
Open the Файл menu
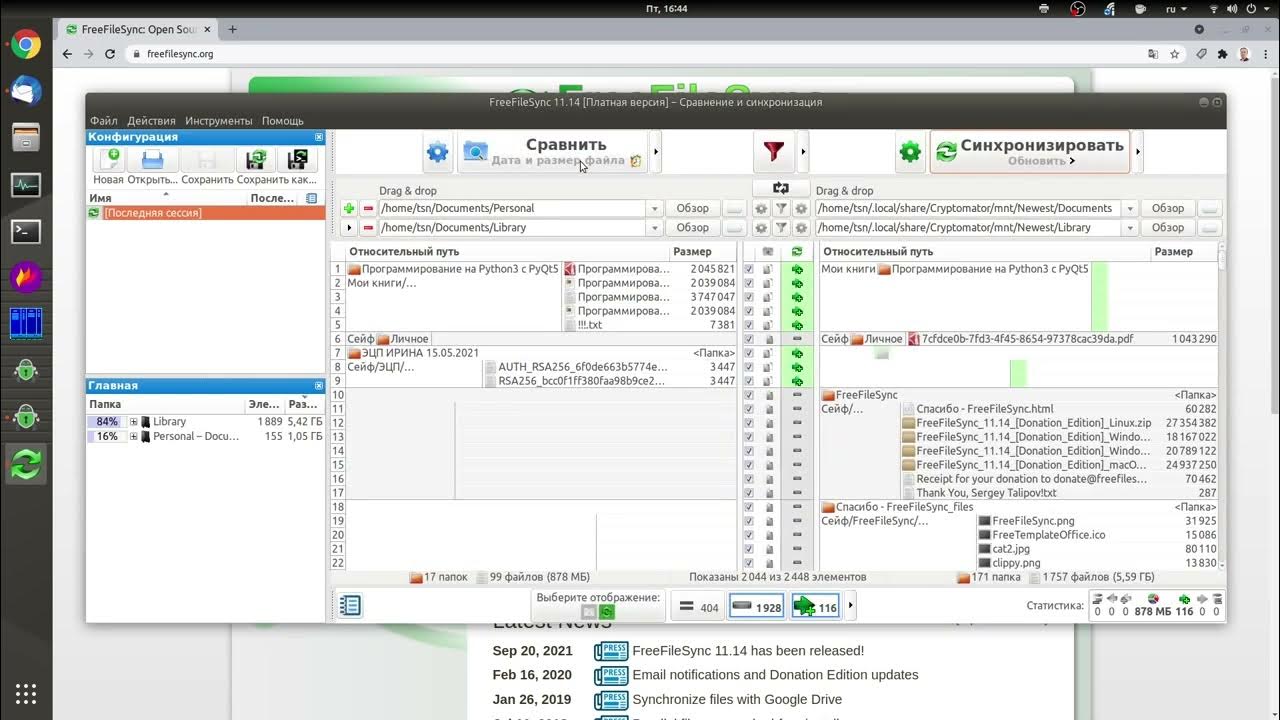coord(103,121)
